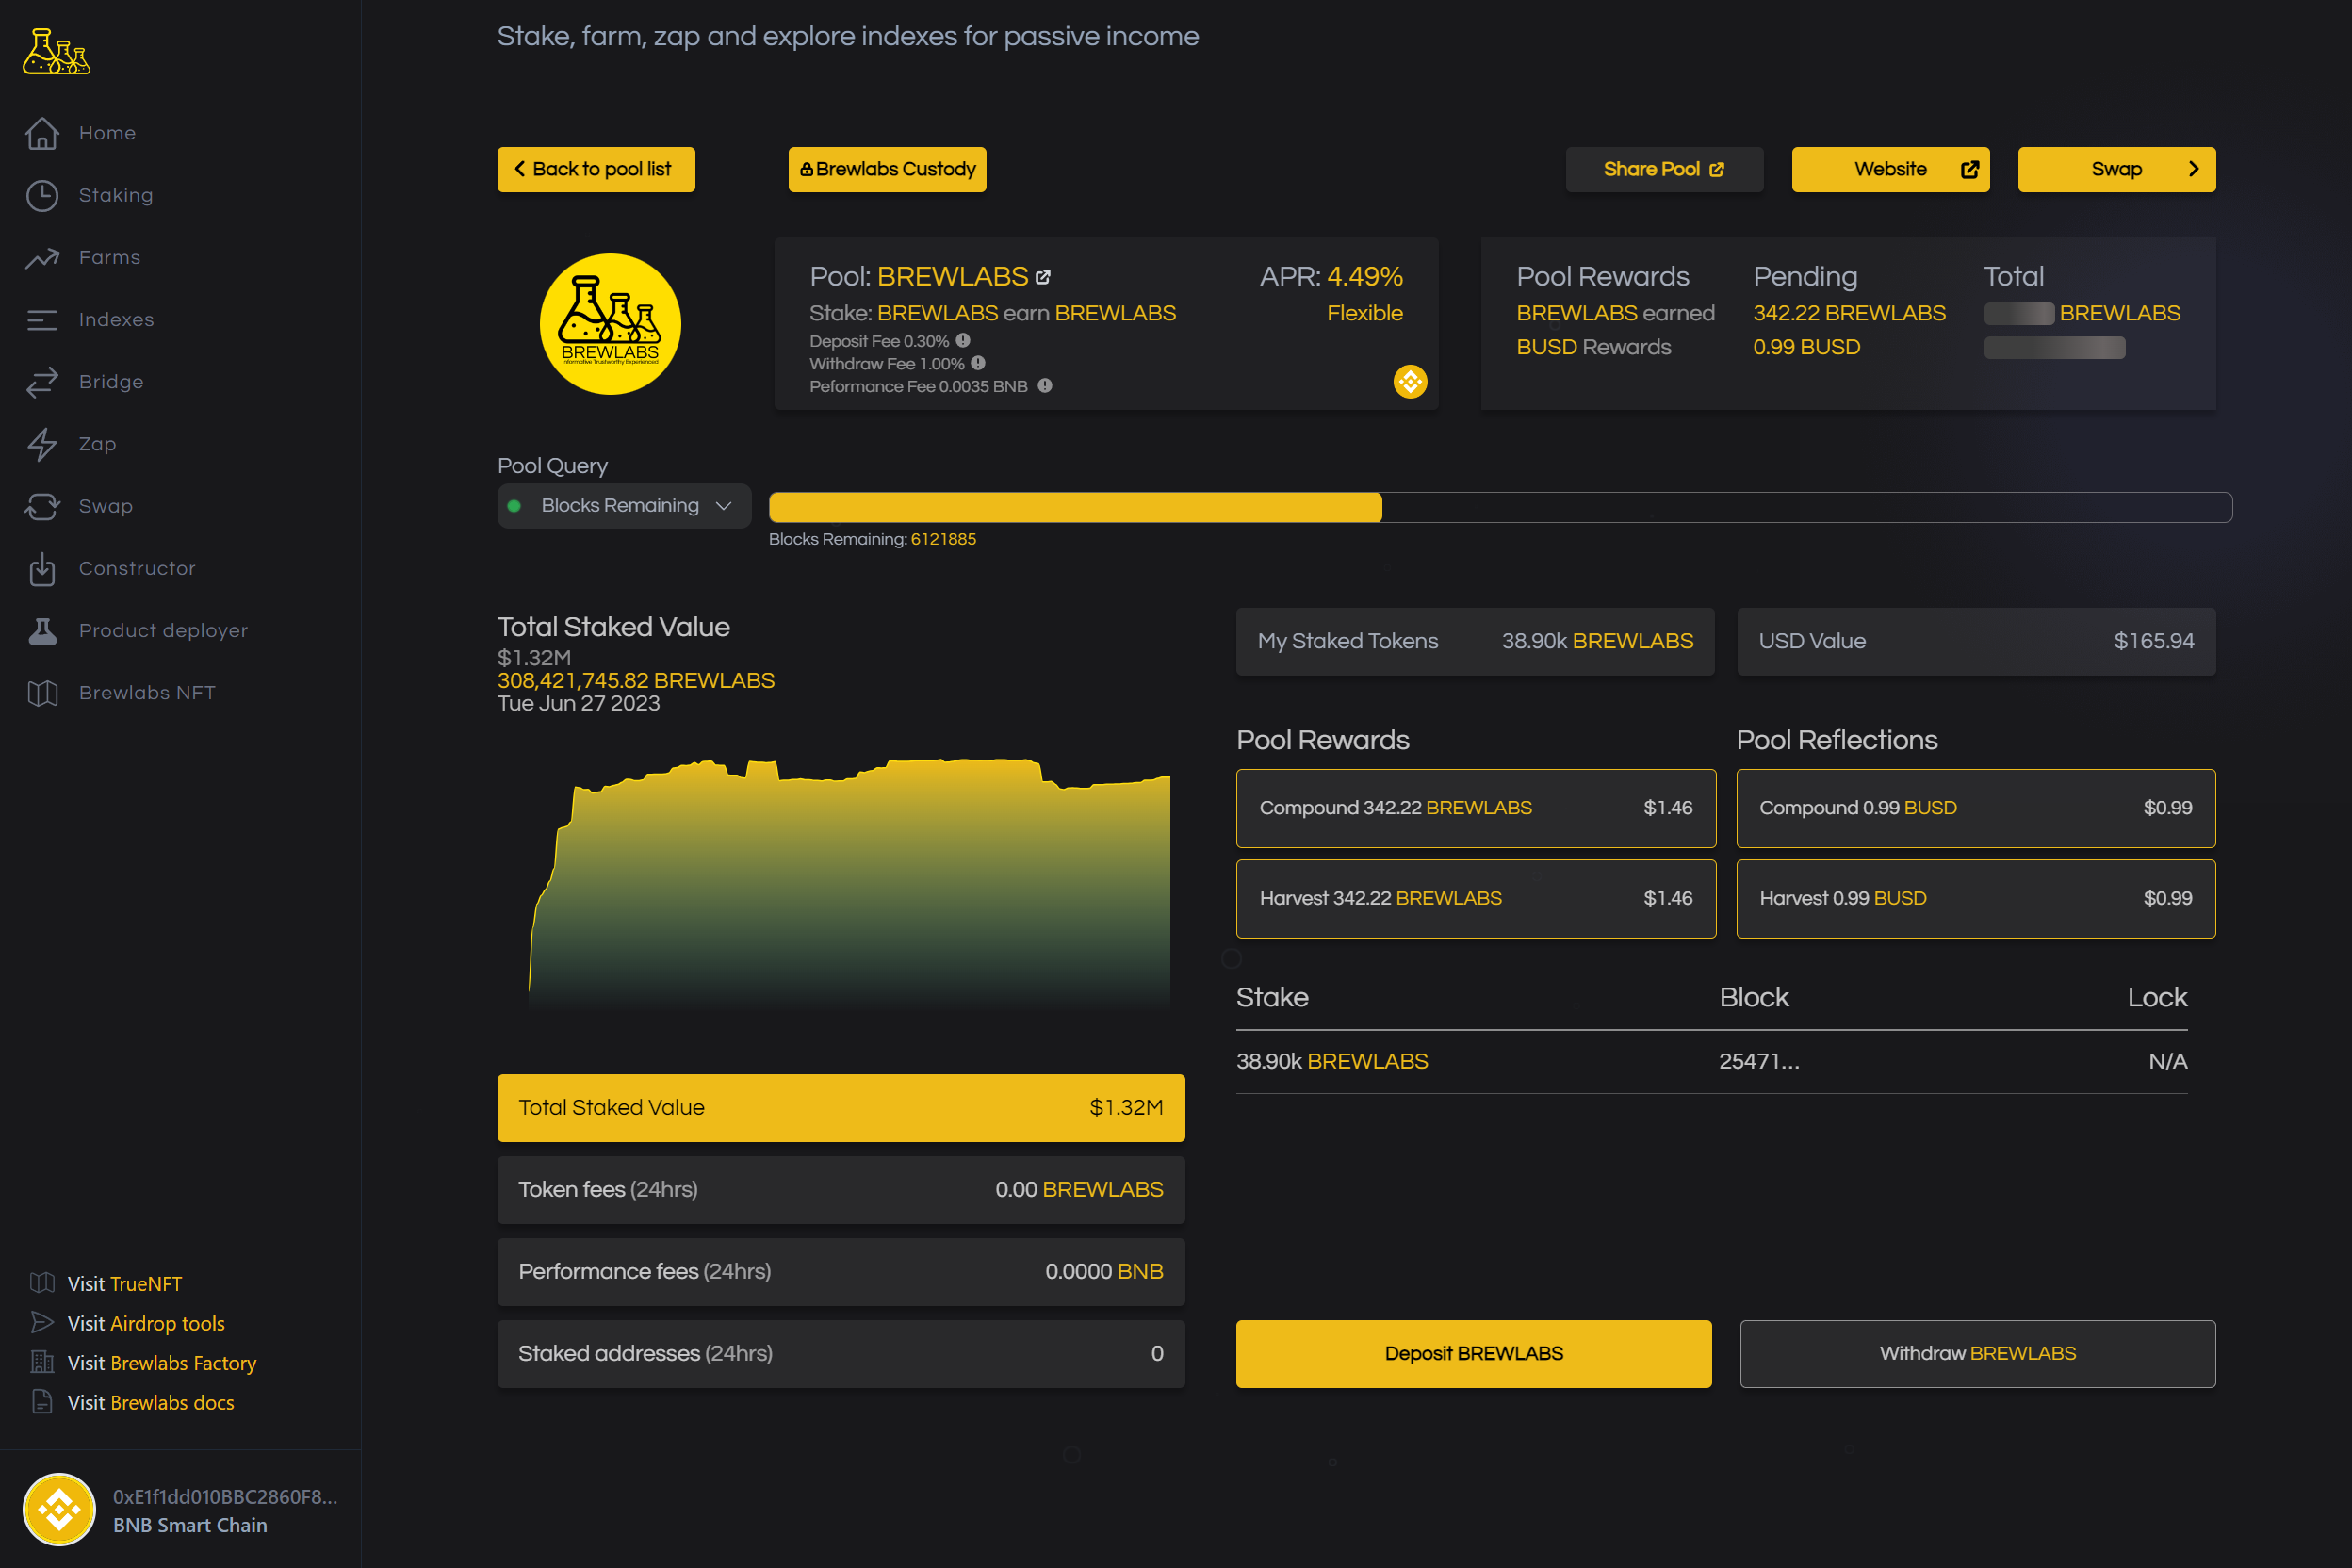The width and height of the screenshot is (2352, 1568).
Task: Click the BNB wallet avatar icon
Action: (x=59, y=1509)
